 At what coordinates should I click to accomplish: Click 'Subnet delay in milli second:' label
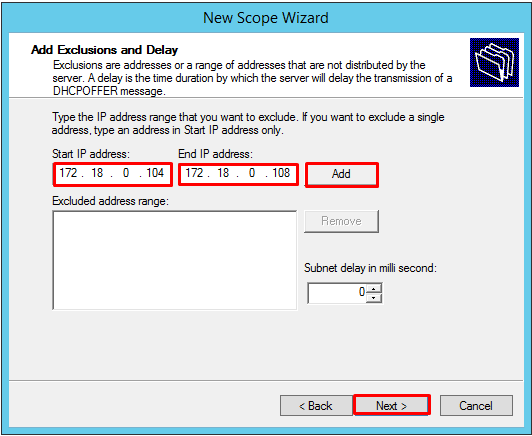point(370,268)
